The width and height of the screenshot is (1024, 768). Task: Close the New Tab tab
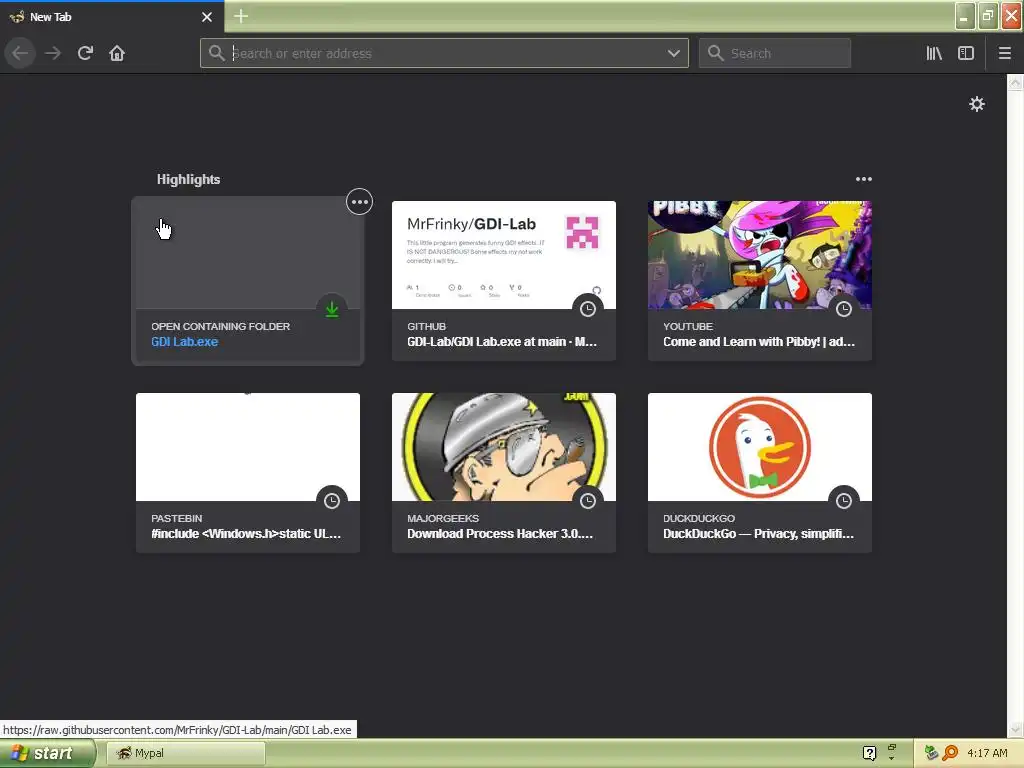point(207,17)
